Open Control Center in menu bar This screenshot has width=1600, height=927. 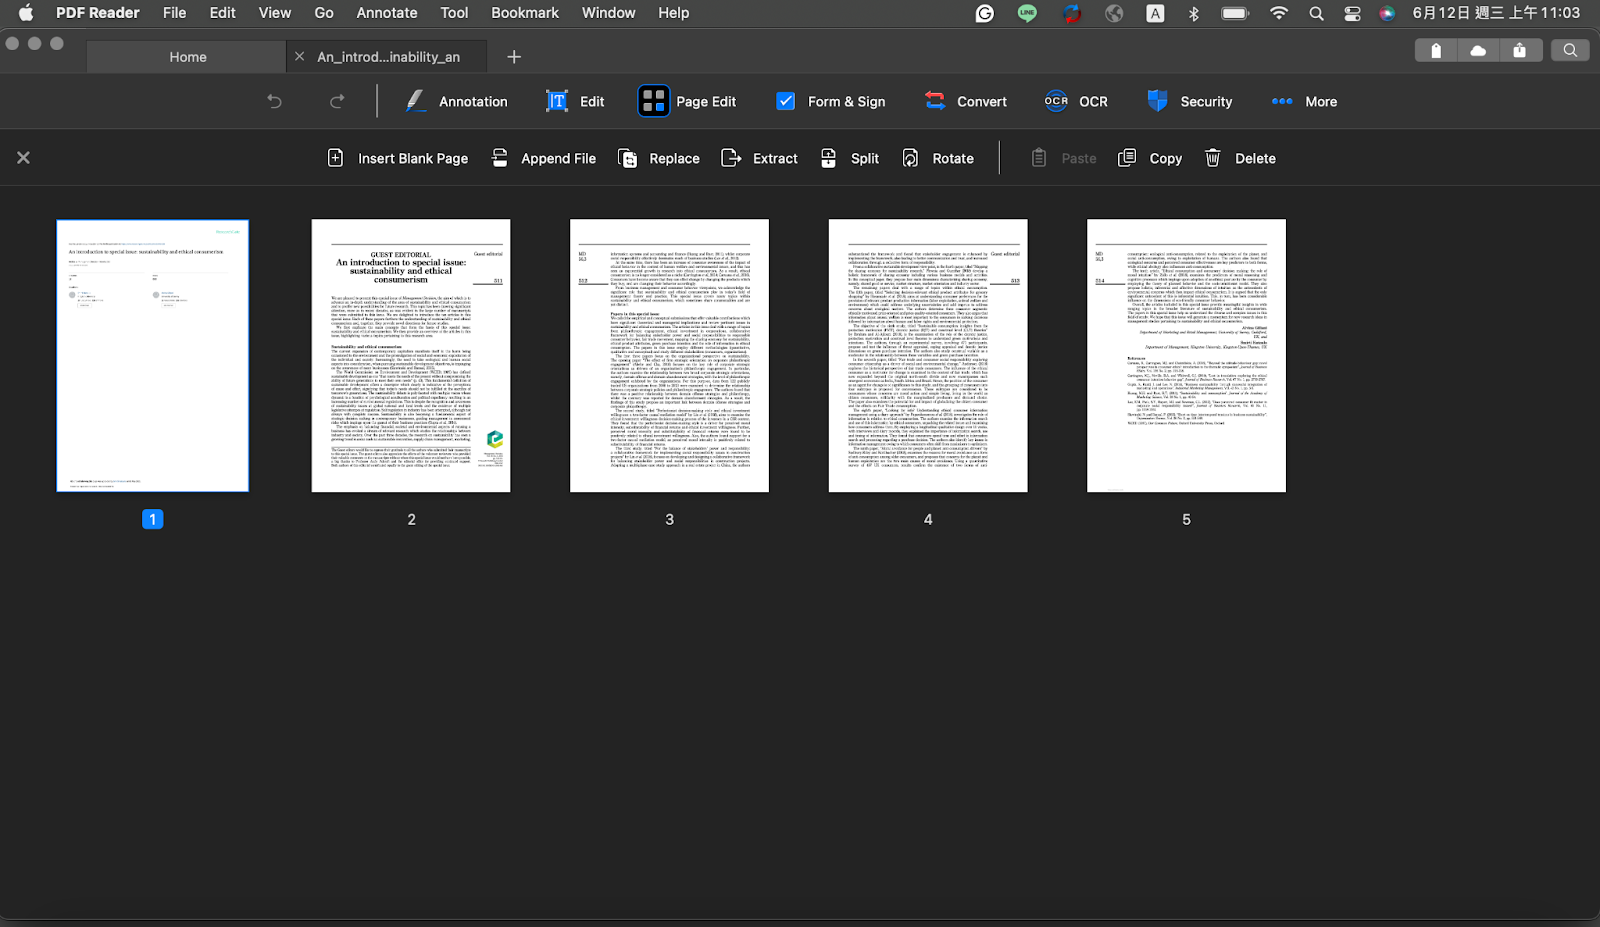[1352, 13]
